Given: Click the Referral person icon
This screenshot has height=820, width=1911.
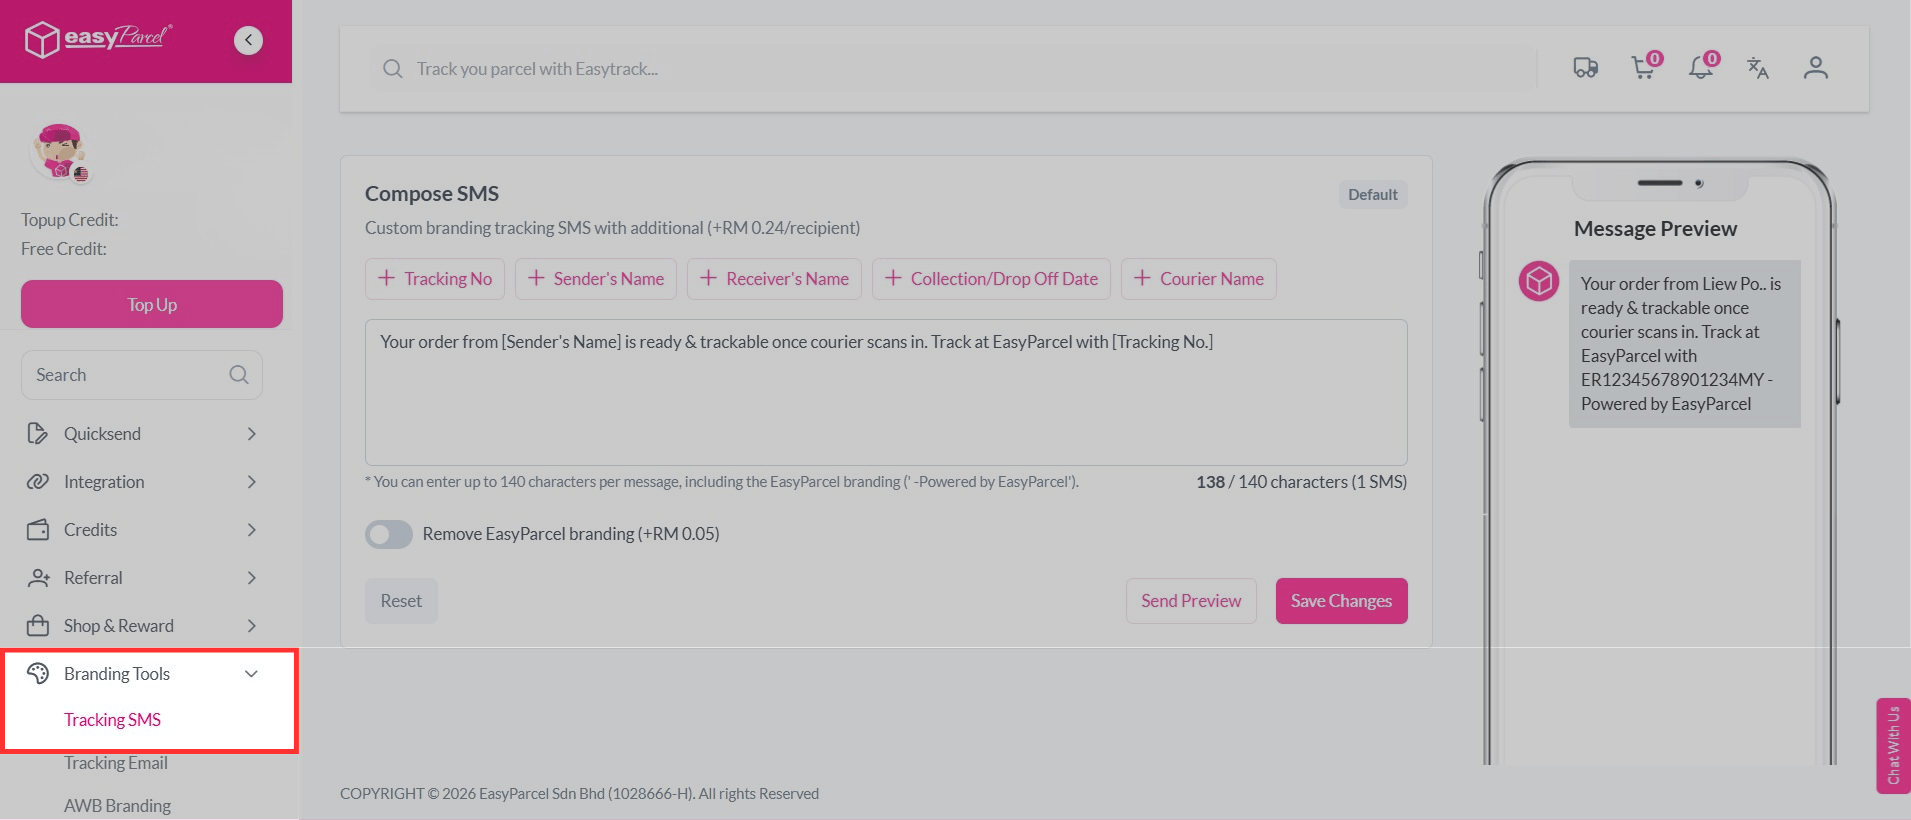Looking at the screenshot, I should 38,578.
